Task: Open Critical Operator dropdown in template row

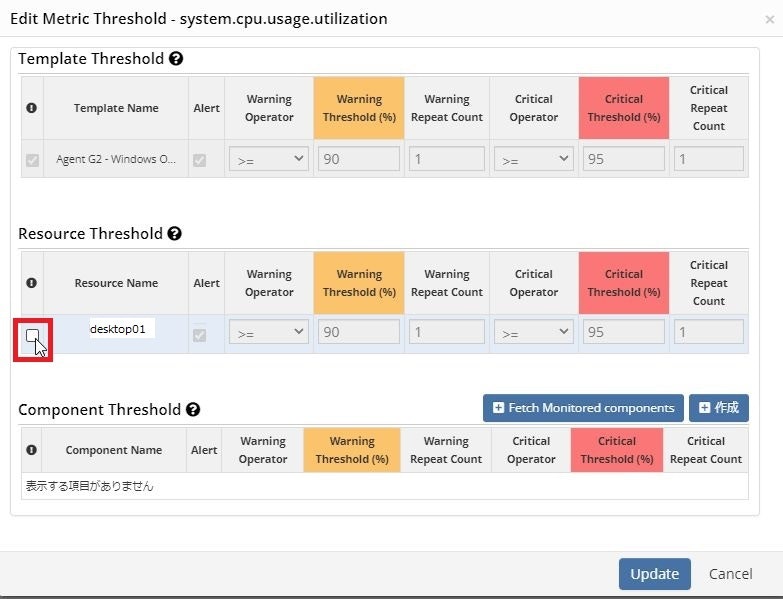Action: tap(533, 159)
